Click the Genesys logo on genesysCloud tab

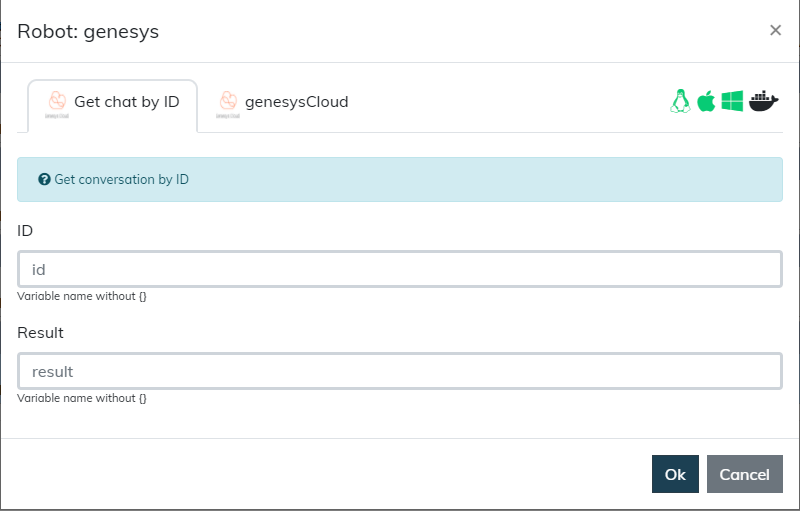(x=228, y=104)
